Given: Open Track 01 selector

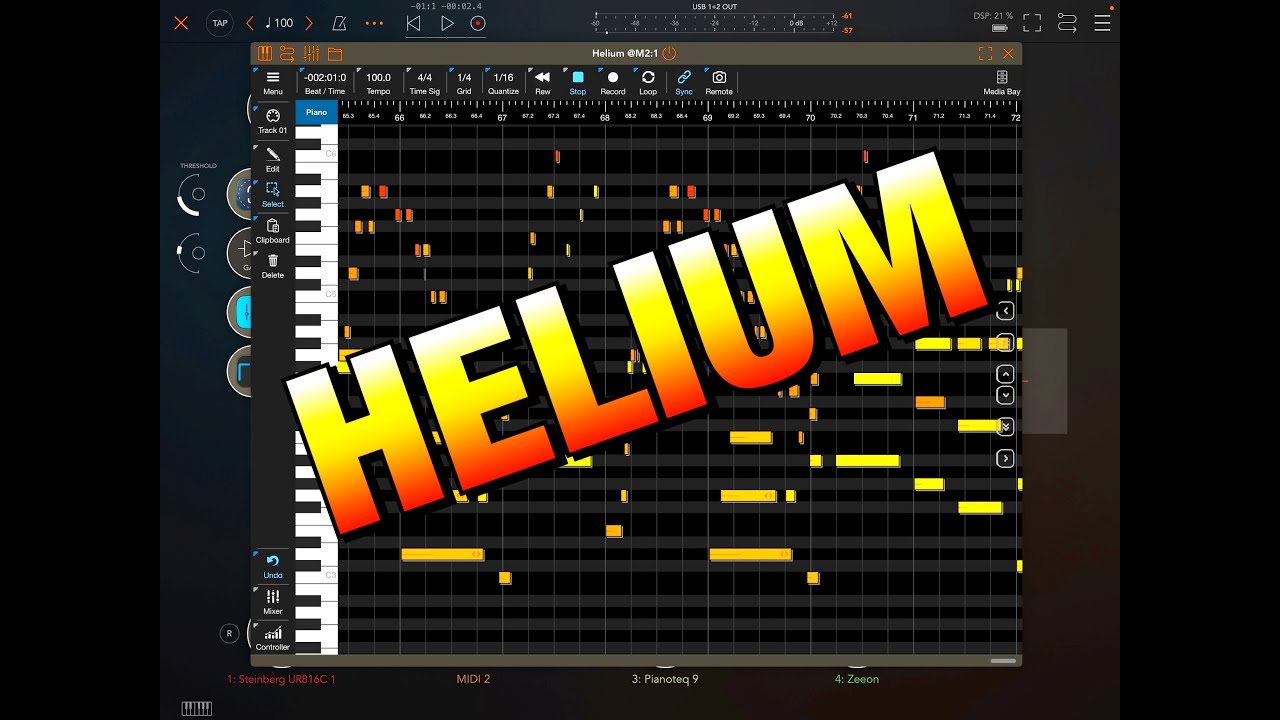Looking at the screenshot, I should [273, 121].
